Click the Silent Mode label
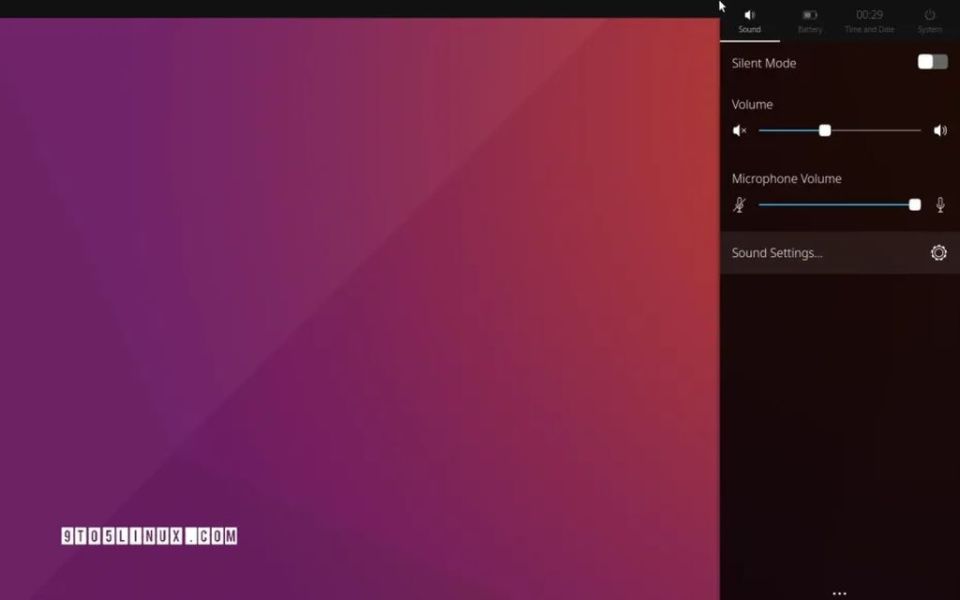Viewport: 960px width, 600px height. tap(763, 63)
